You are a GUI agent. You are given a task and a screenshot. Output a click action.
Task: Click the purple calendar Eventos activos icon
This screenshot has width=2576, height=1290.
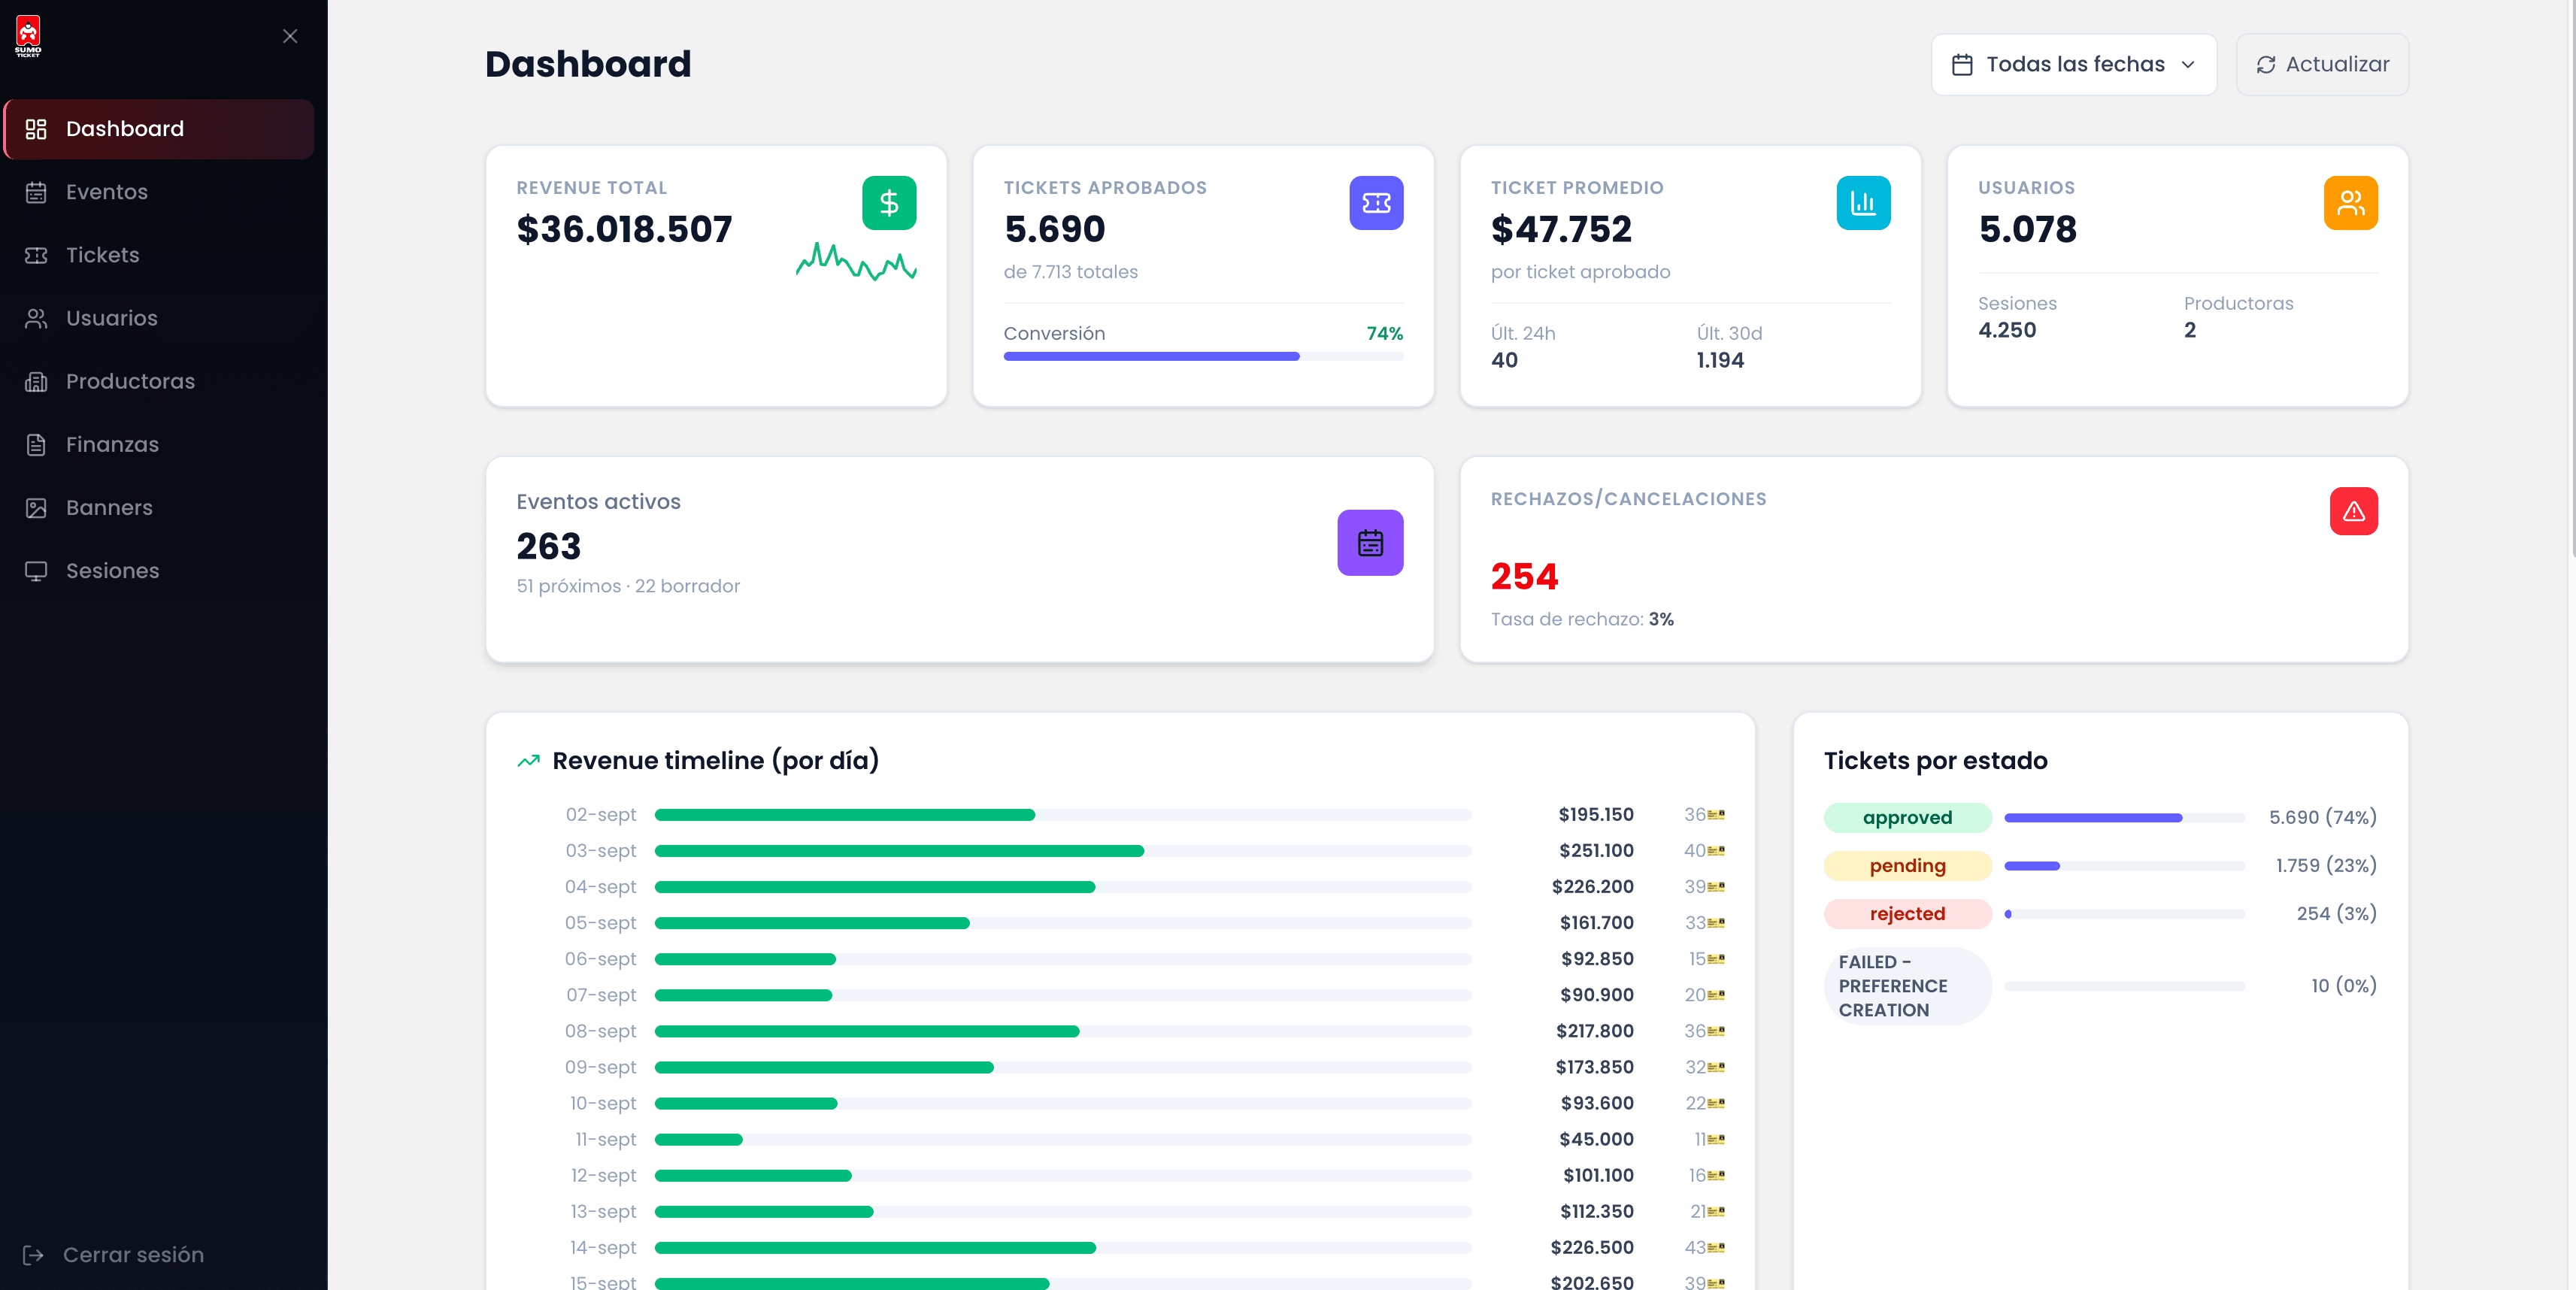coord(1370,543)
